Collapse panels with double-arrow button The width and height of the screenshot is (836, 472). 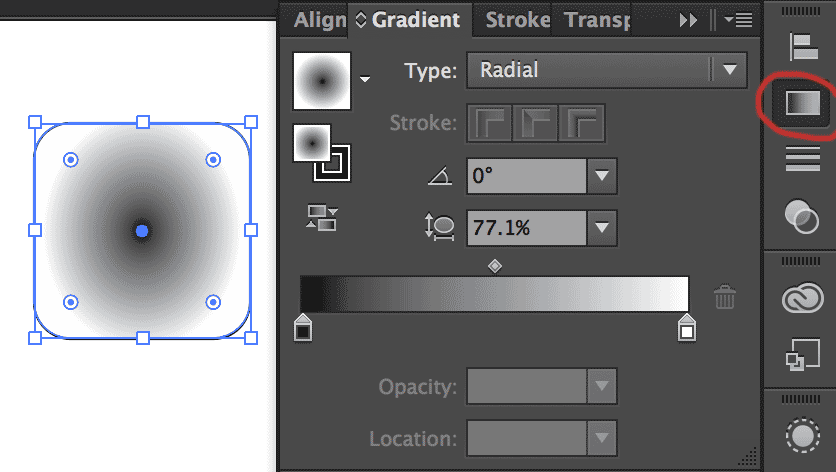688,19
